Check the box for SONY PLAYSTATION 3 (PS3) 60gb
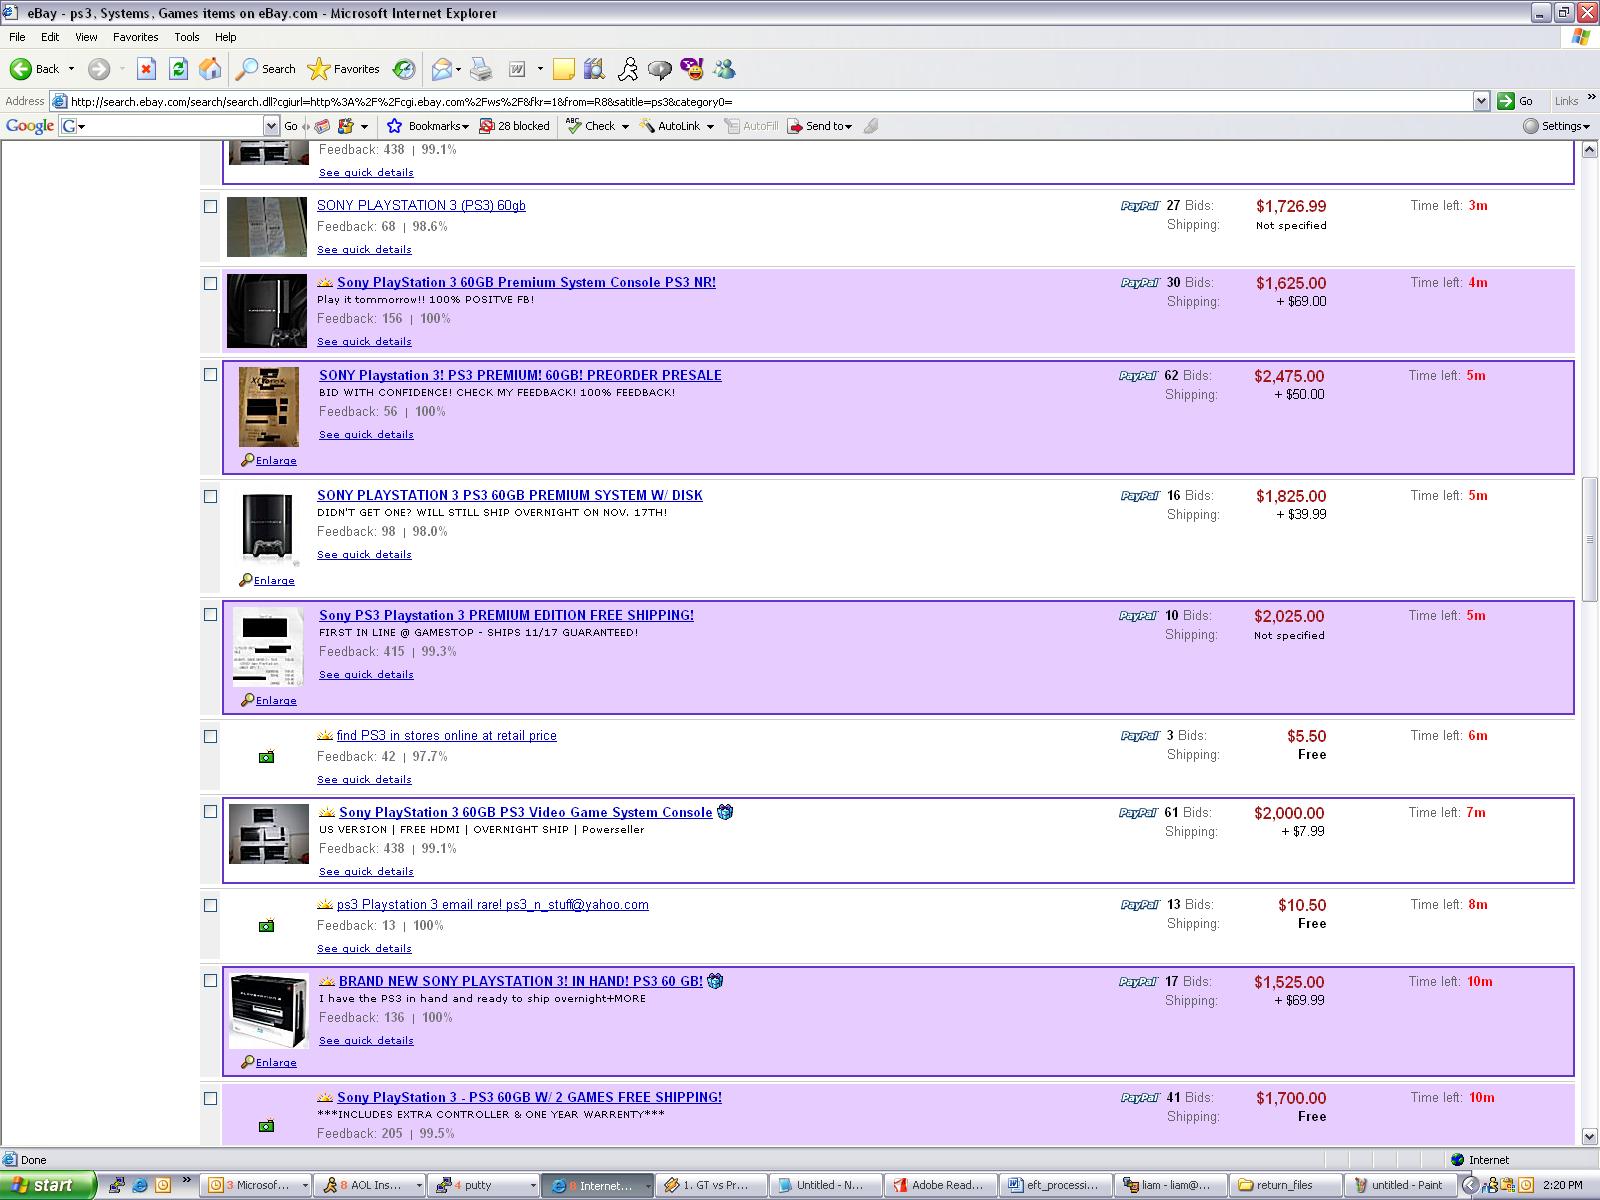1600x1200 pixels. 210,206
